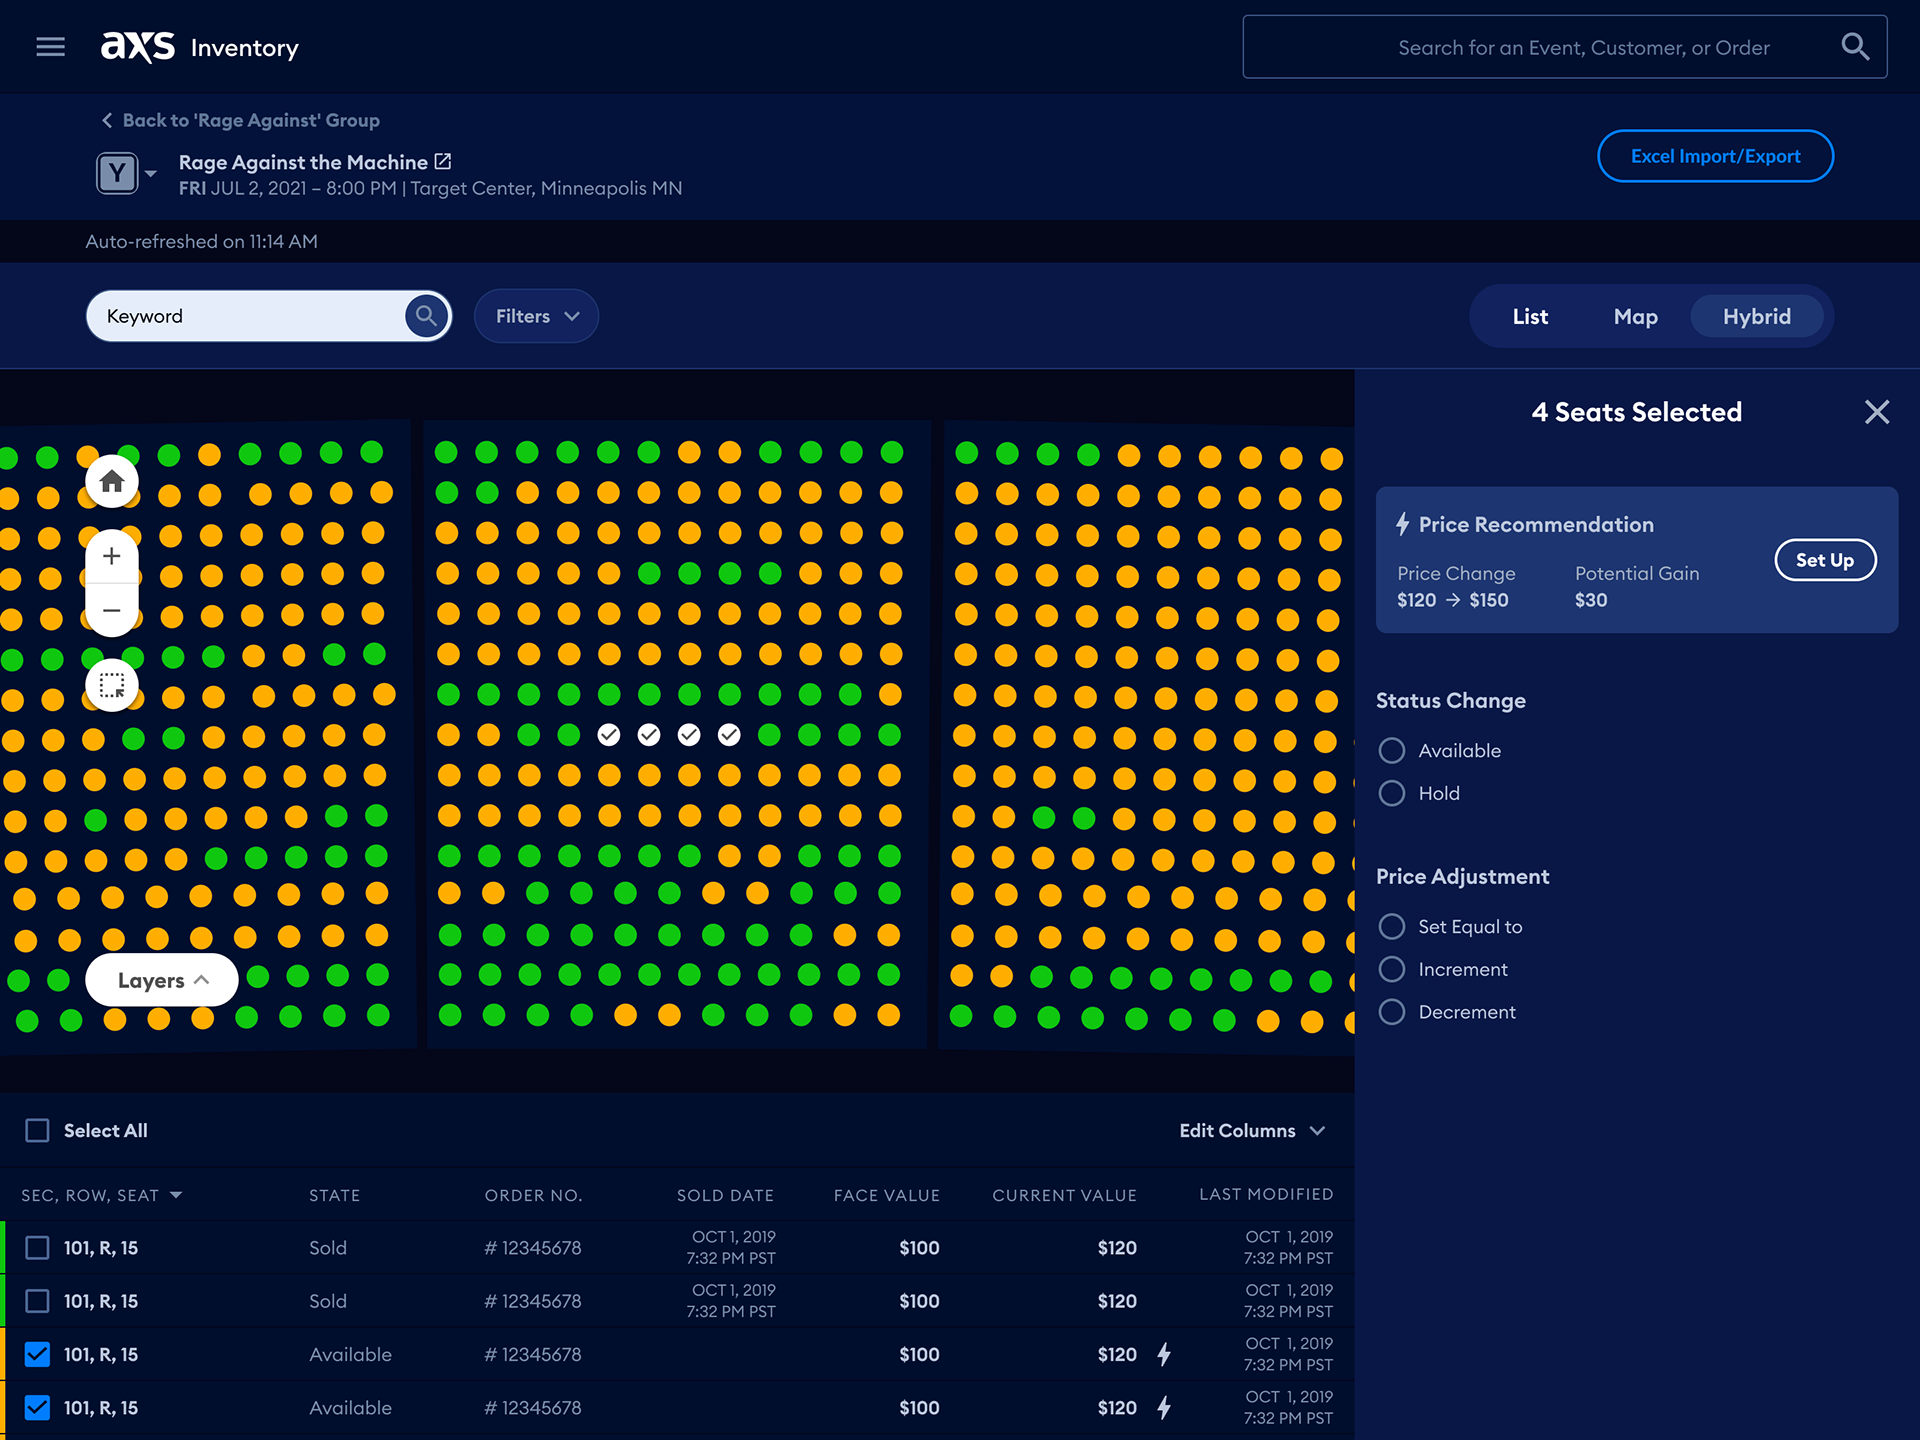This screenshot has width=1920, height=1440.
Task: Click the lightning bolt on third table row
Action: 1164,1354
